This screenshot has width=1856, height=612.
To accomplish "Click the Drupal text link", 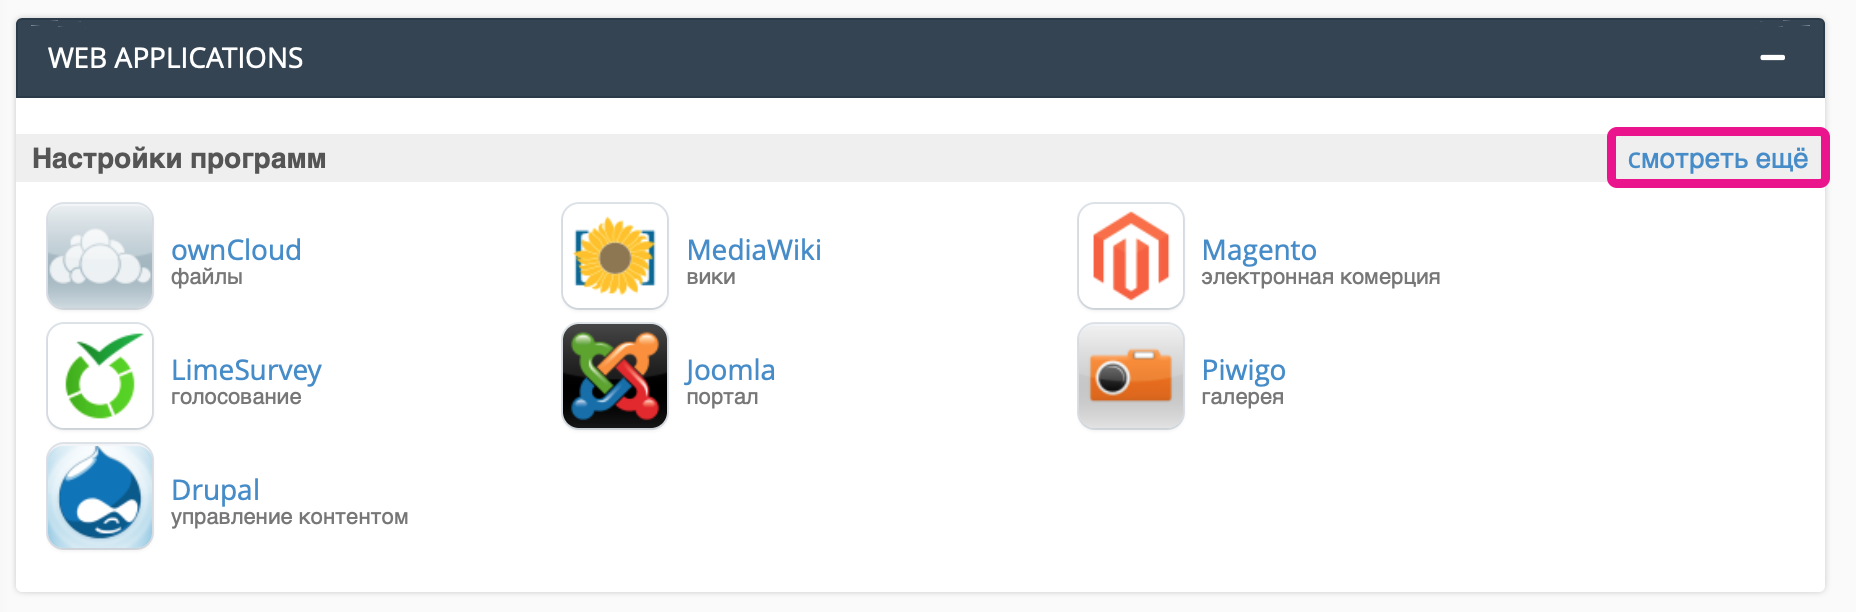I will (x=215, y=490).
